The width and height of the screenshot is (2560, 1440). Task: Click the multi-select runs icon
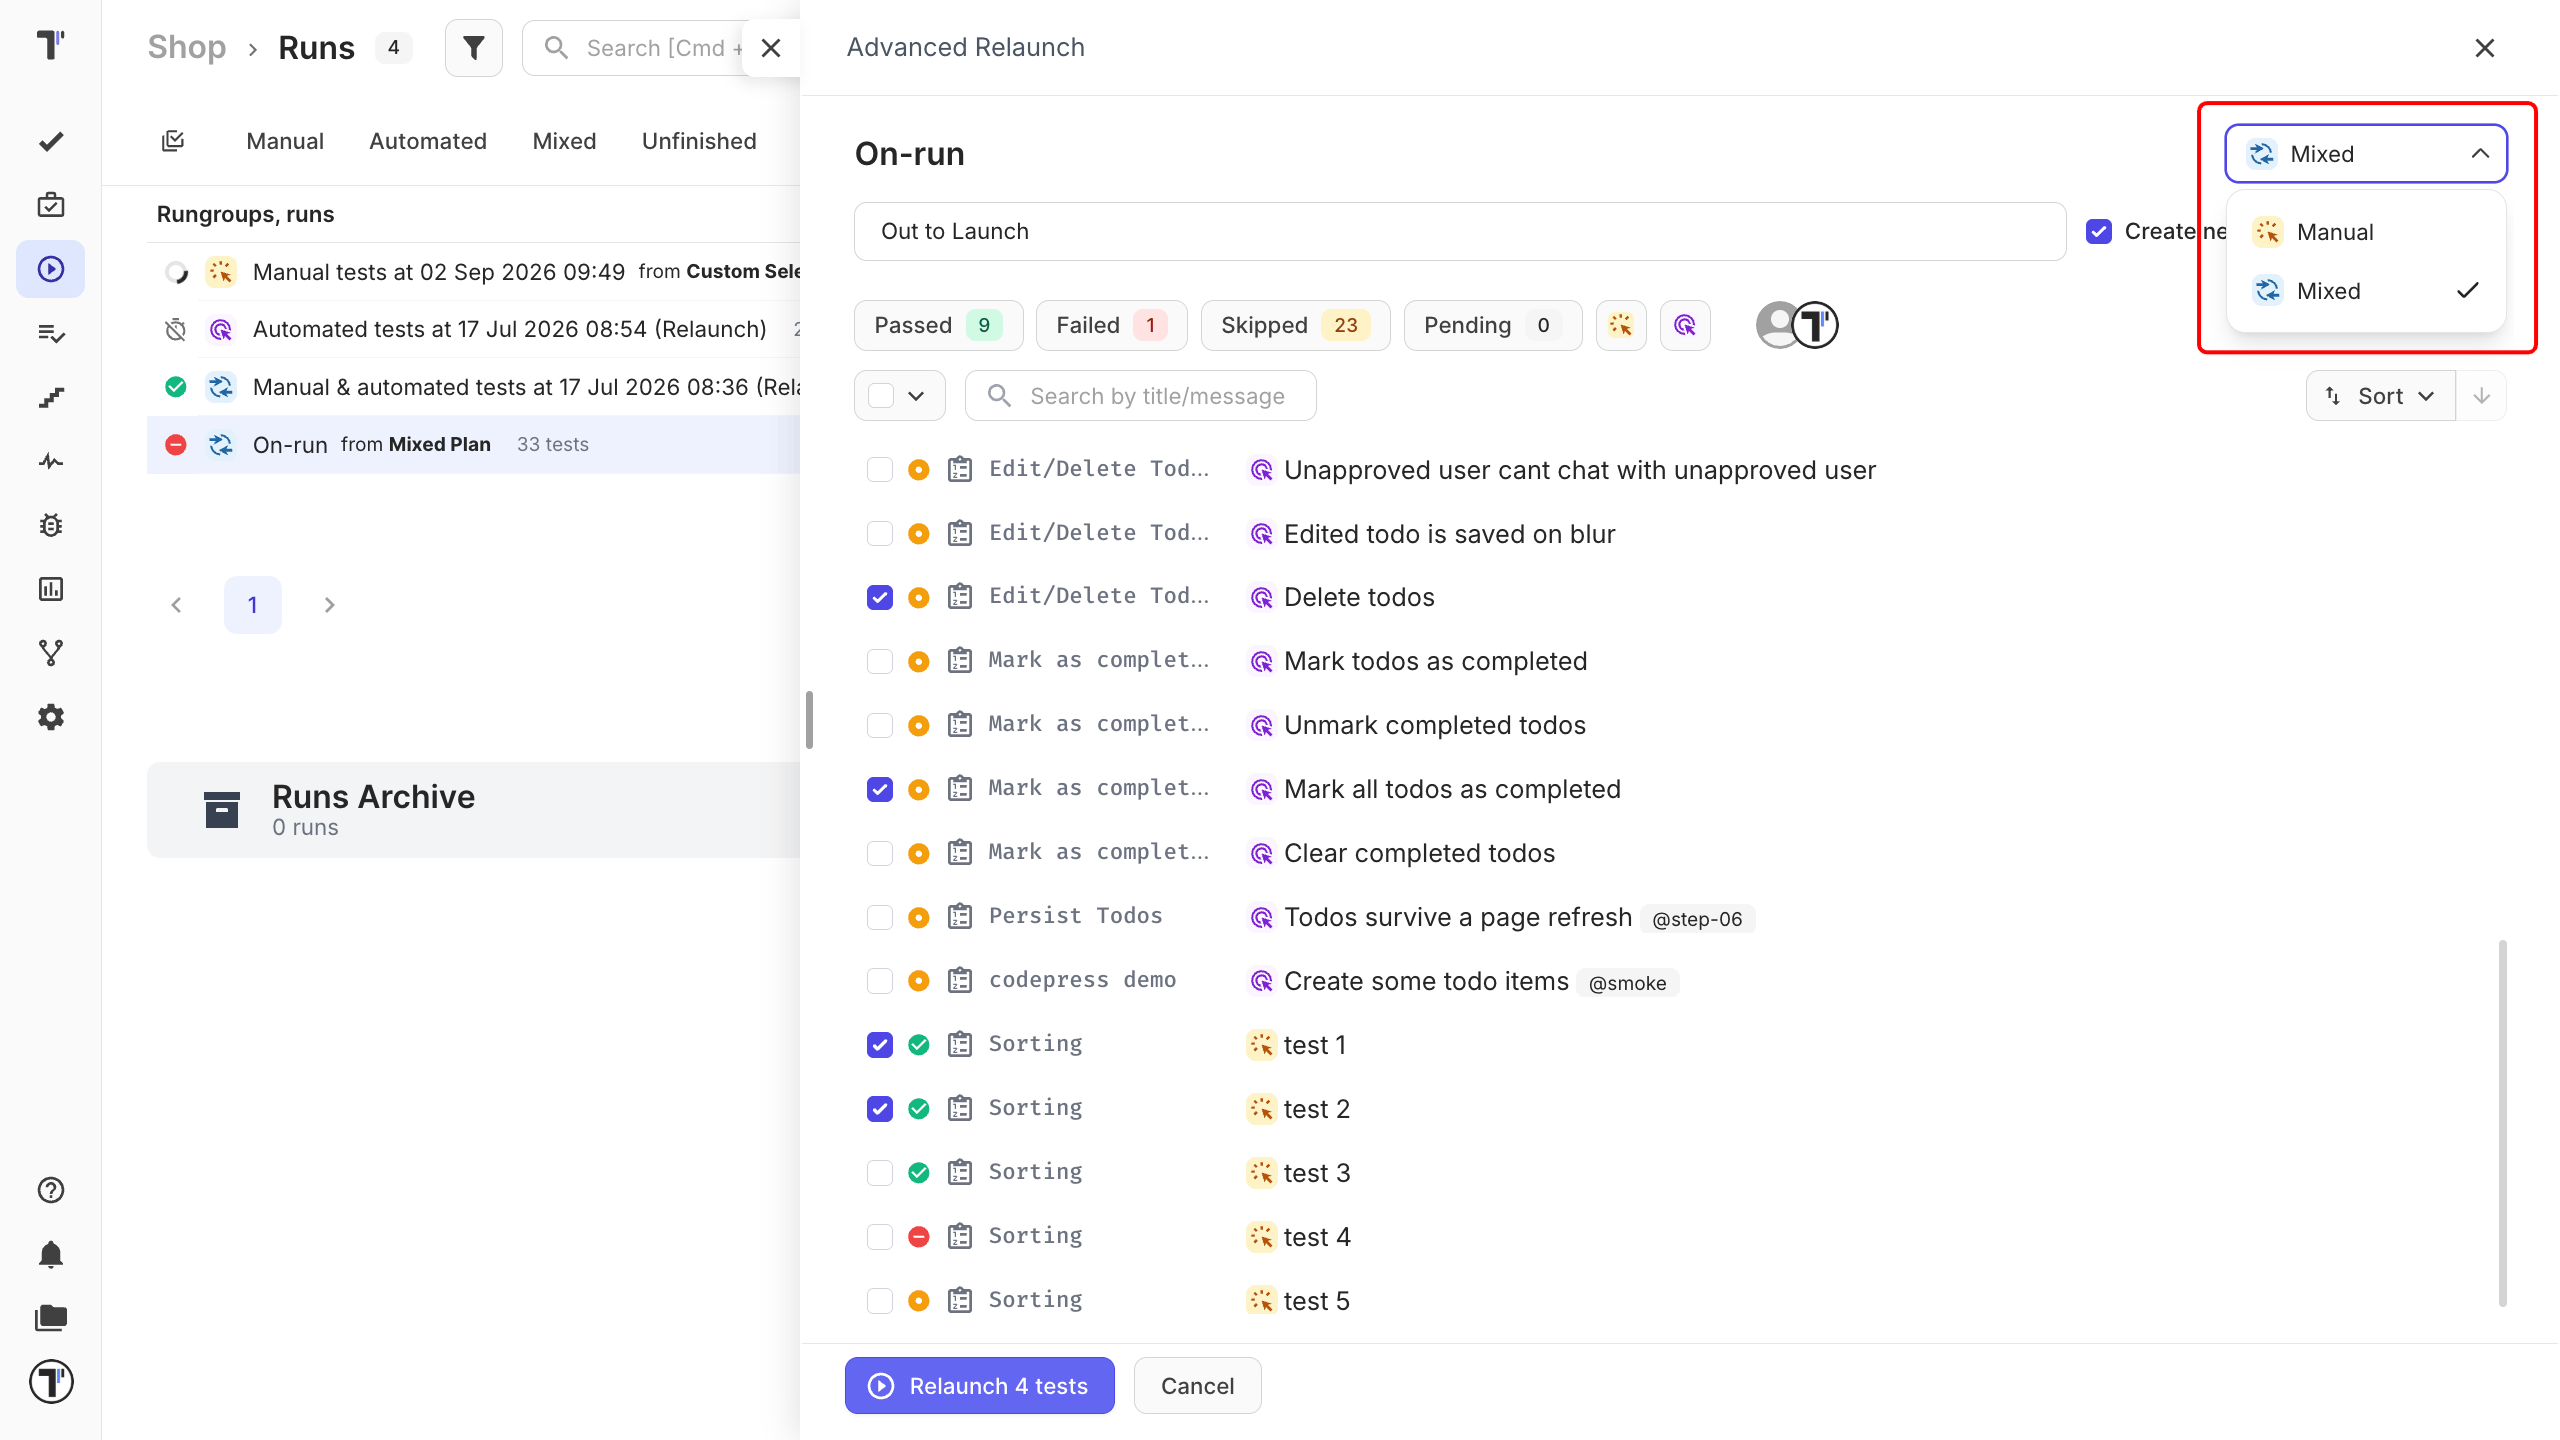(173, 141)
